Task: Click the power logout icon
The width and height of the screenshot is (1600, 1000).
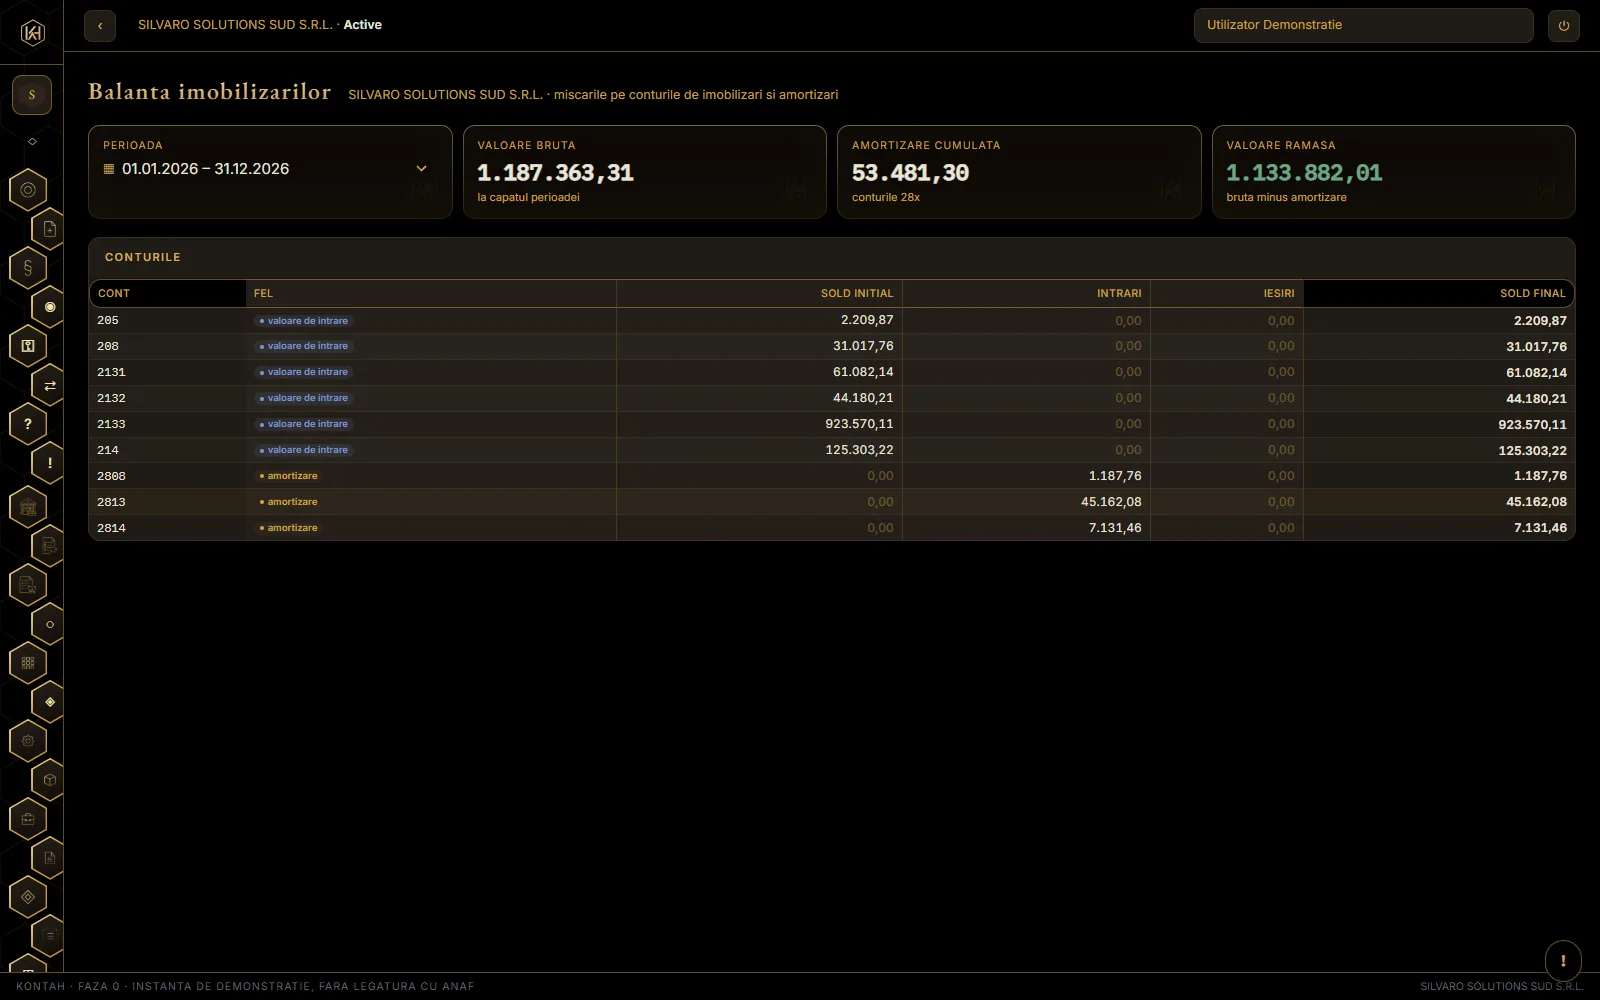Action: 1564,25
